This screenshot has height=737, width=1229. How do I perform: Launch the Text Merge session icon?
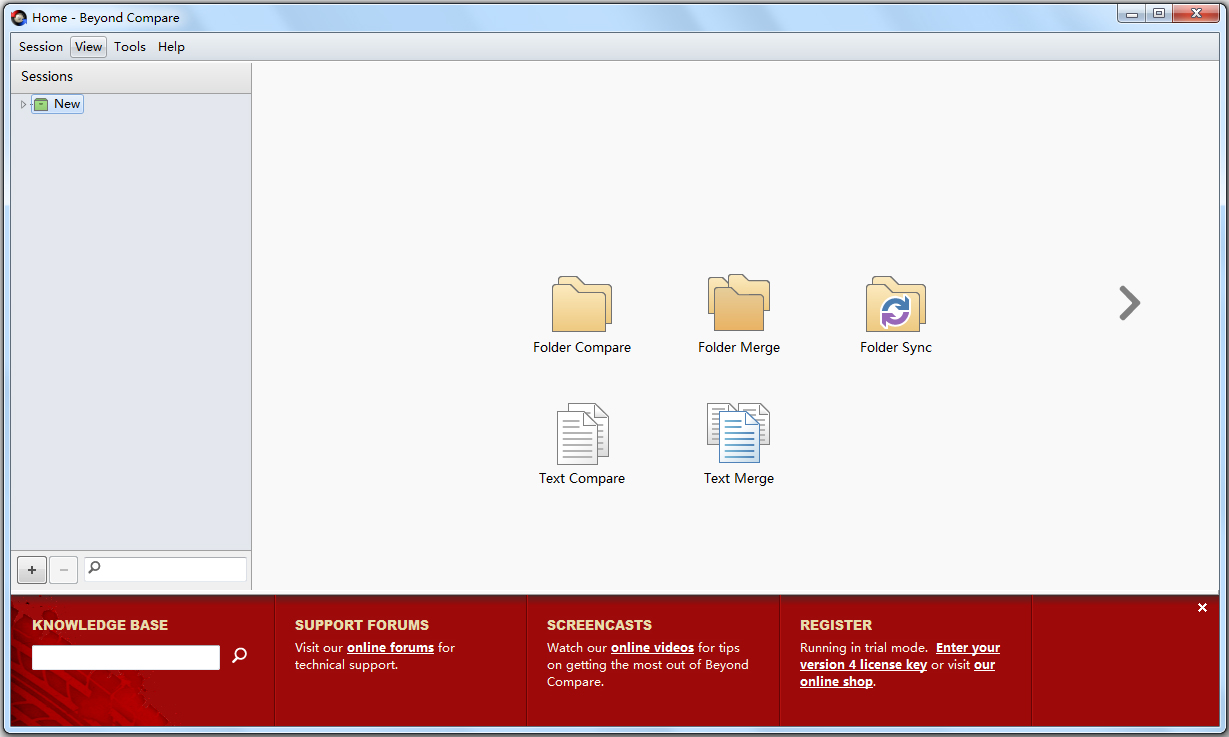click(x=739, y=433)
